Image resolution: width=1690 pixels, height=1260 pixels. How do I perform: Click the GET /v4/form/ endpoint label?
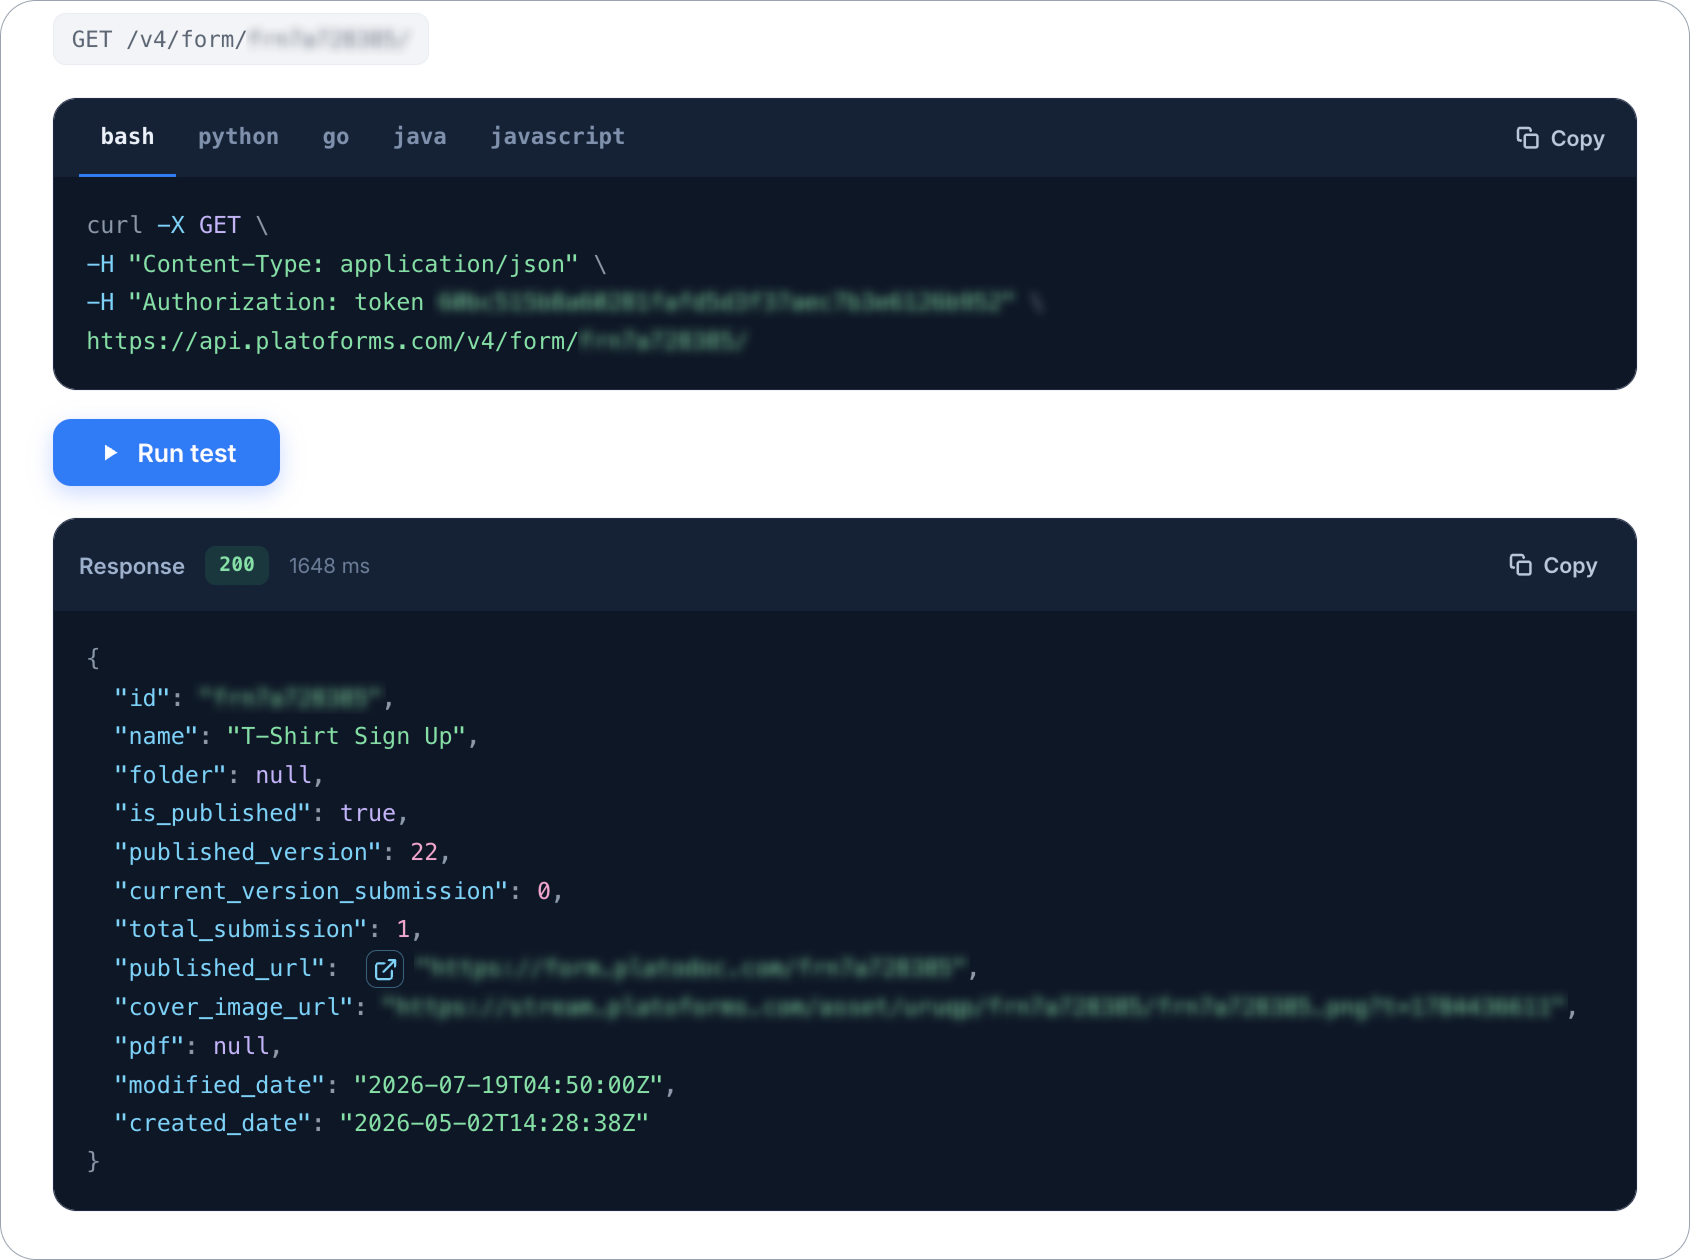click(241, 39)
